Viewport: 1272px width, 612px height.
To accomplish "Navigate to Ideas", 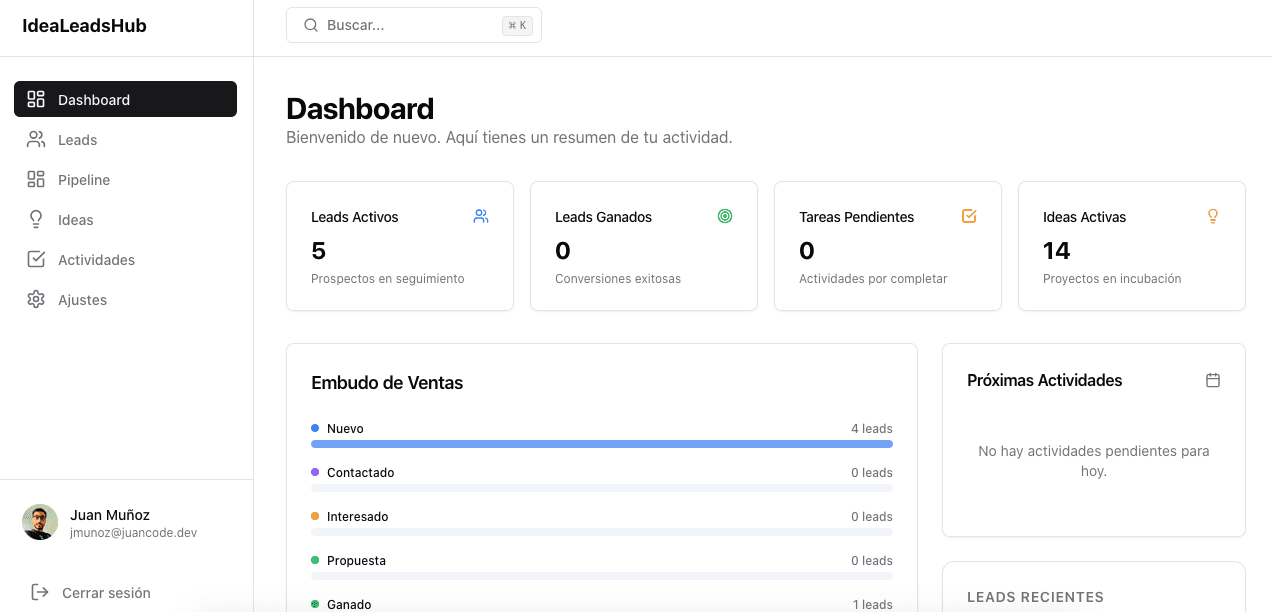I will click(125, 219).
